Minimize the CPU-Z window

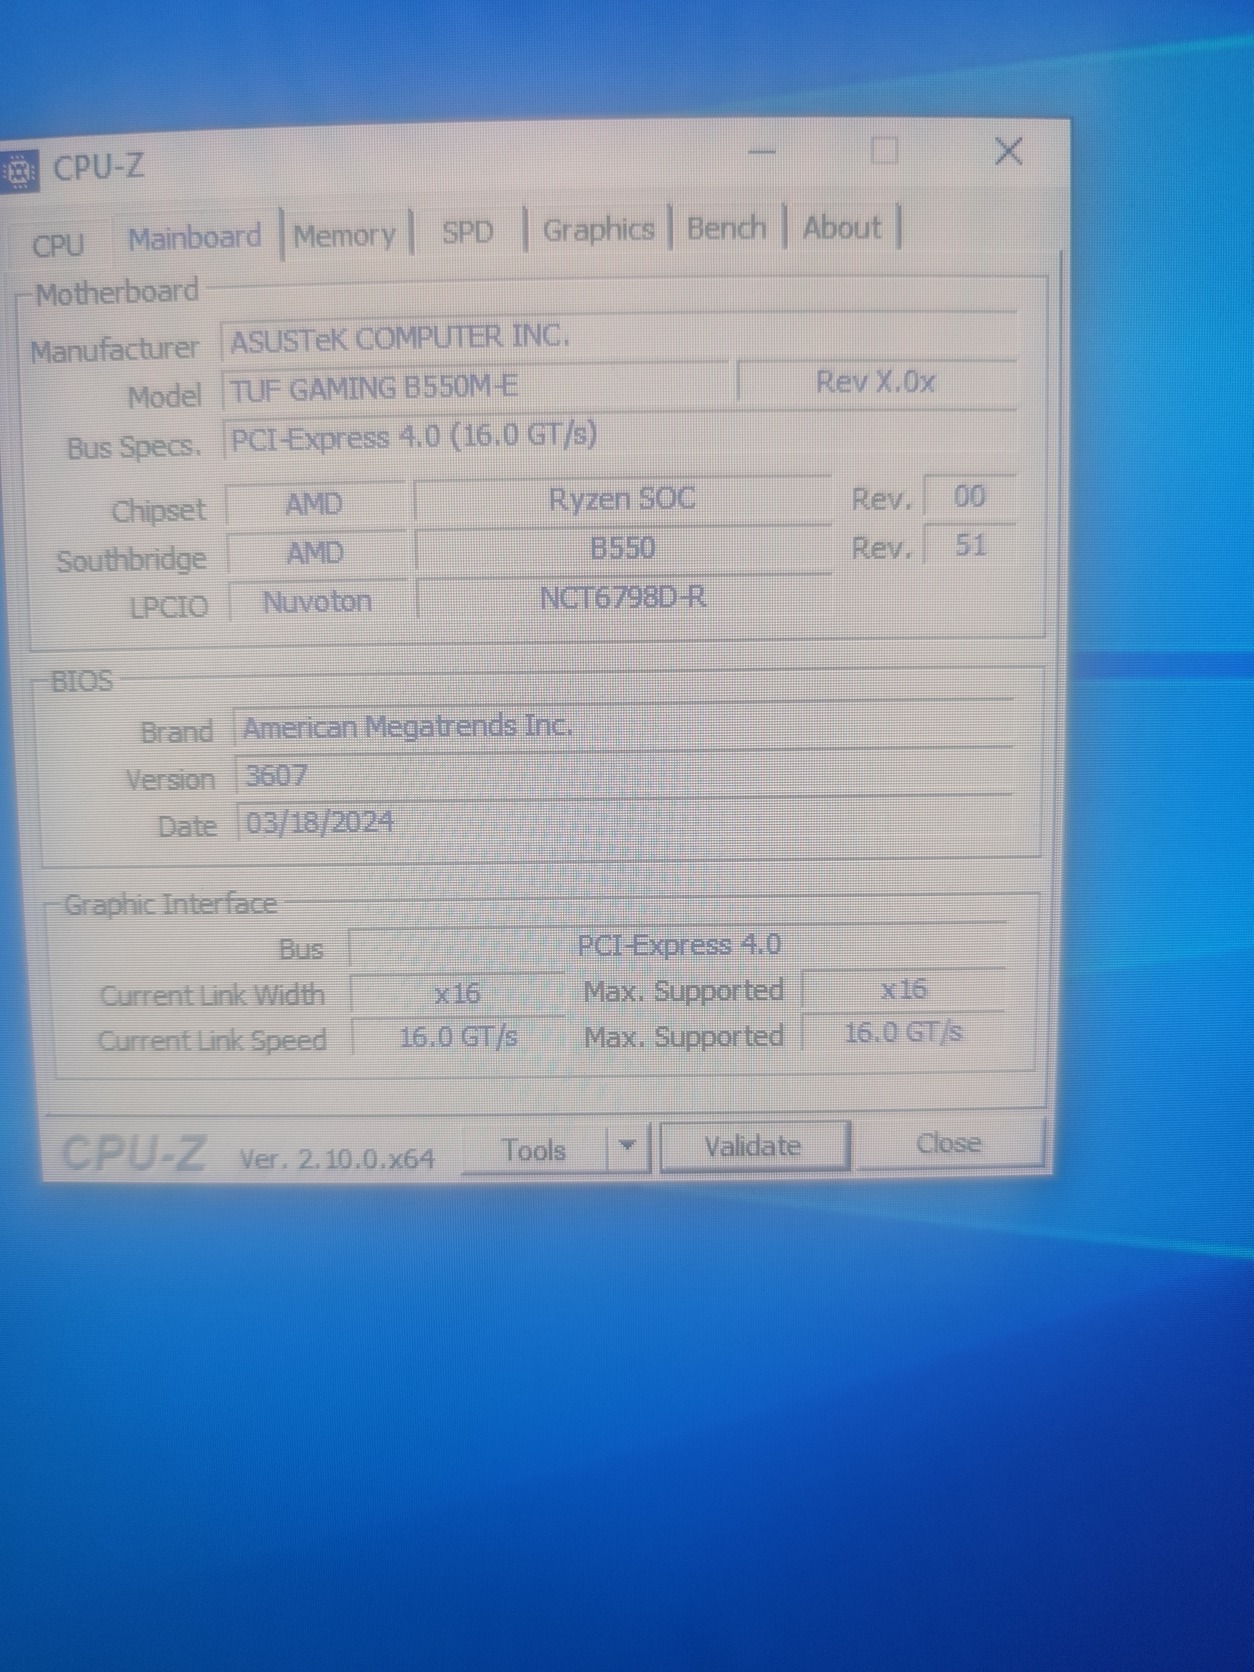(x=763, y=152)
